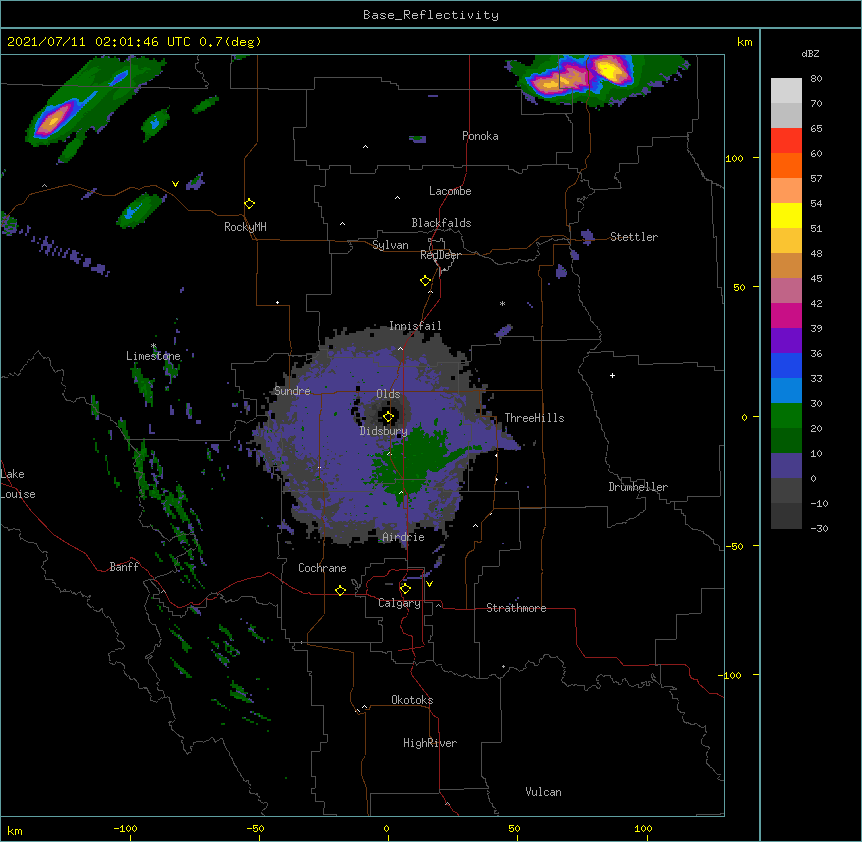Viewport: 862px width, 842px height.
Task: Click the Innisfail city label
Action: tap(415, 326)
